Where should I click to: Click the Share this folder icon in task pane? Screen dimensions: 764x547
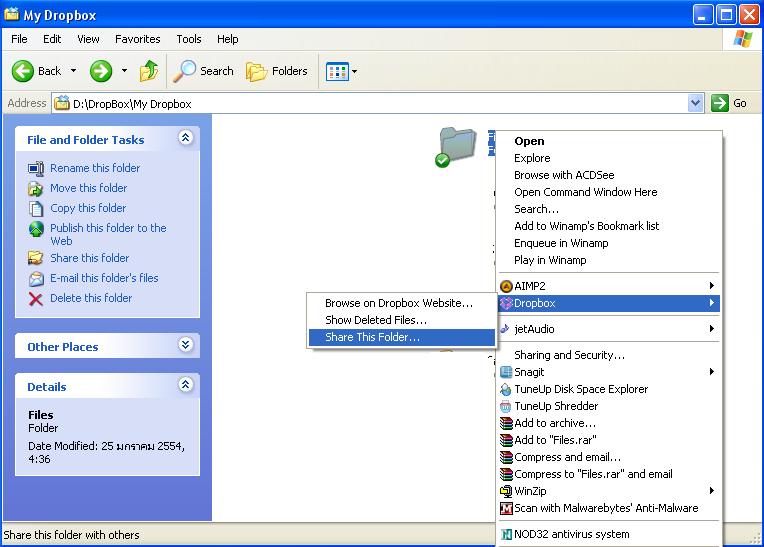pos(36,258)
